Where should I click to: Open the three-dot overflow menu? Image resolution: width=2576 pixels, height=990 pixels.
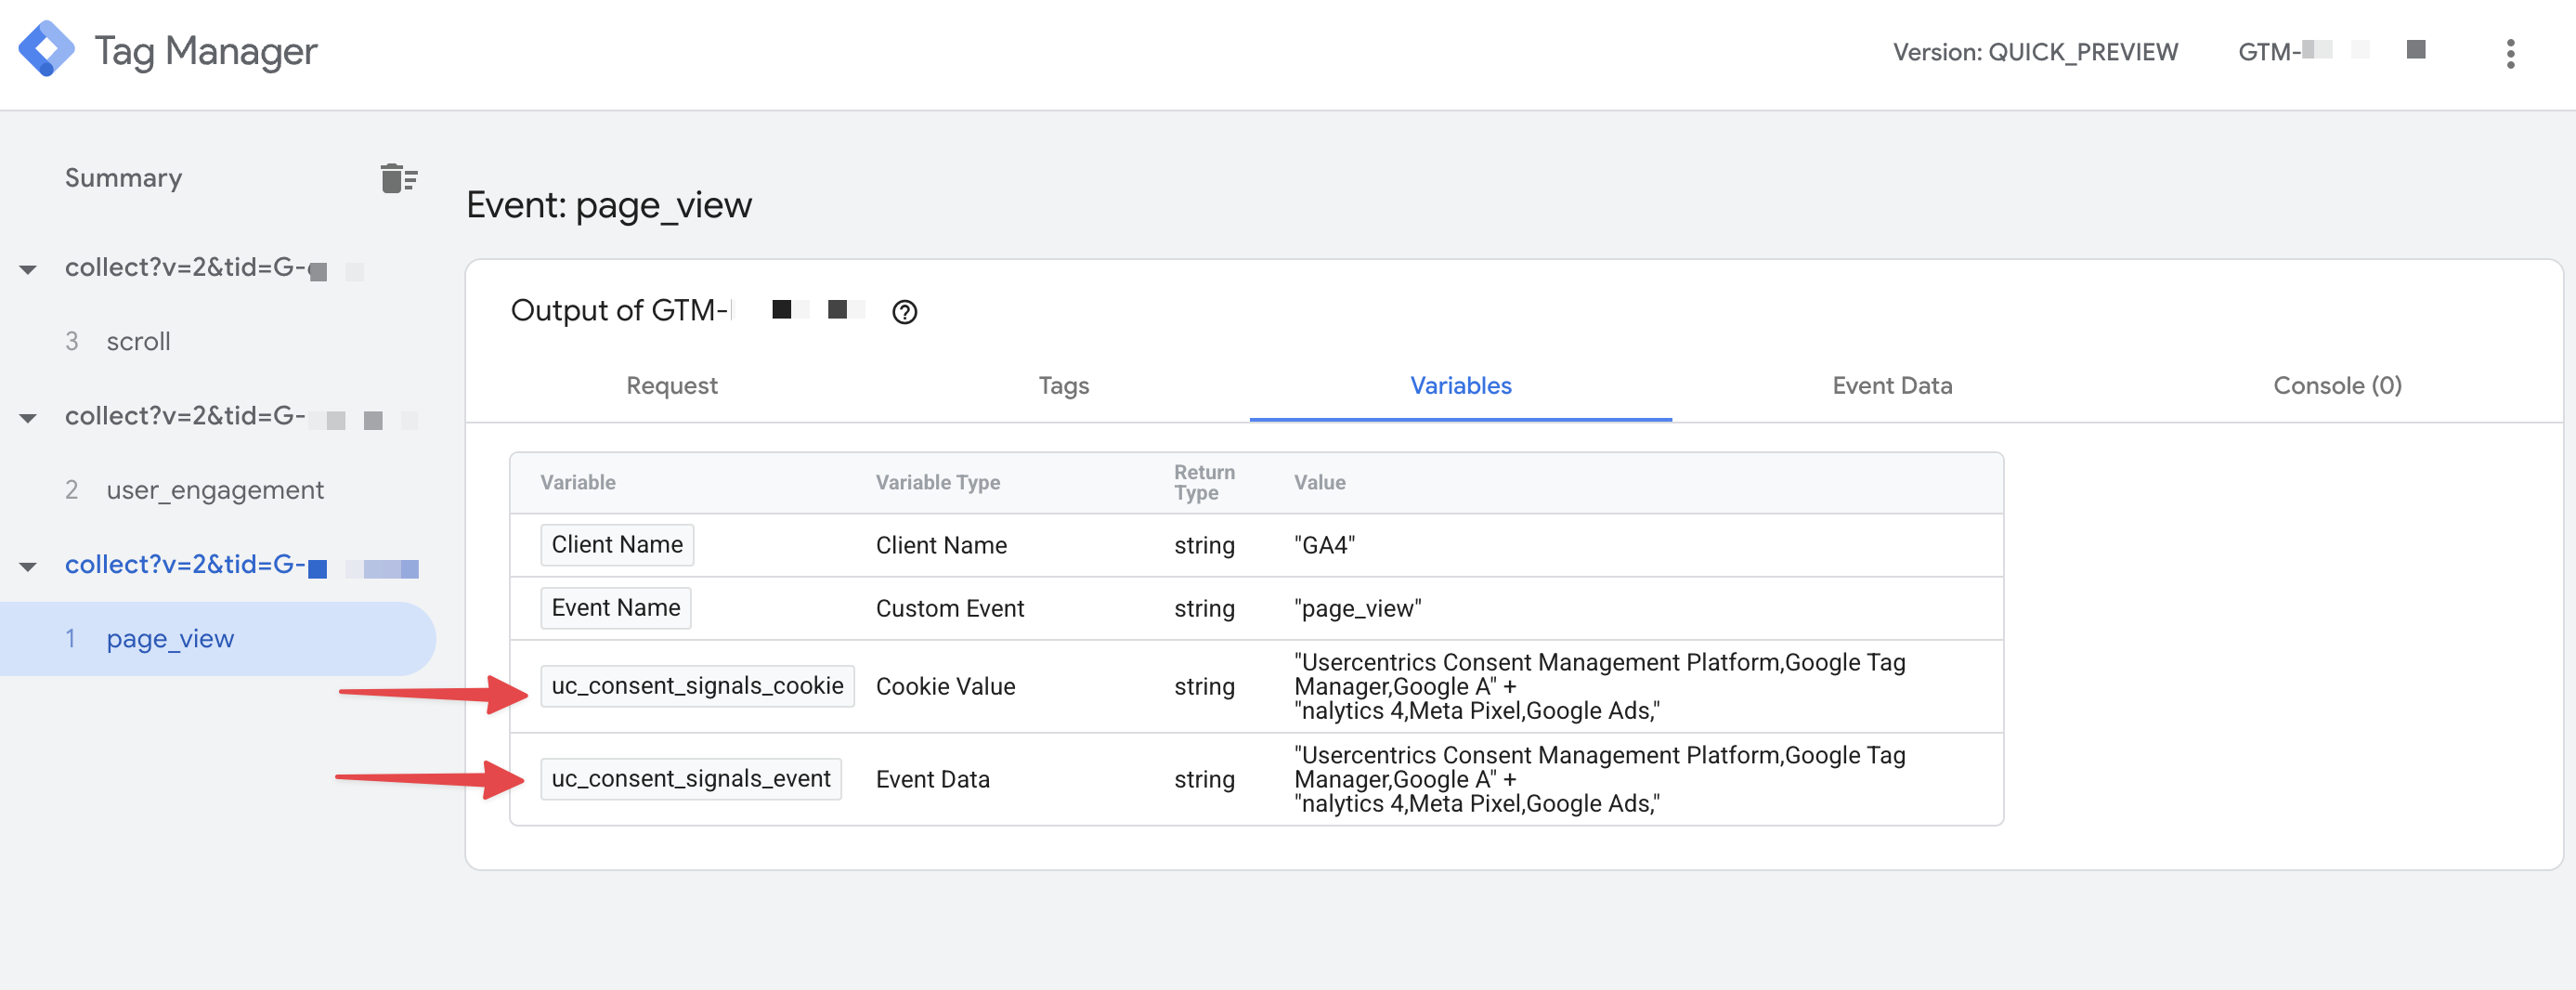(x=2511, y=55)
